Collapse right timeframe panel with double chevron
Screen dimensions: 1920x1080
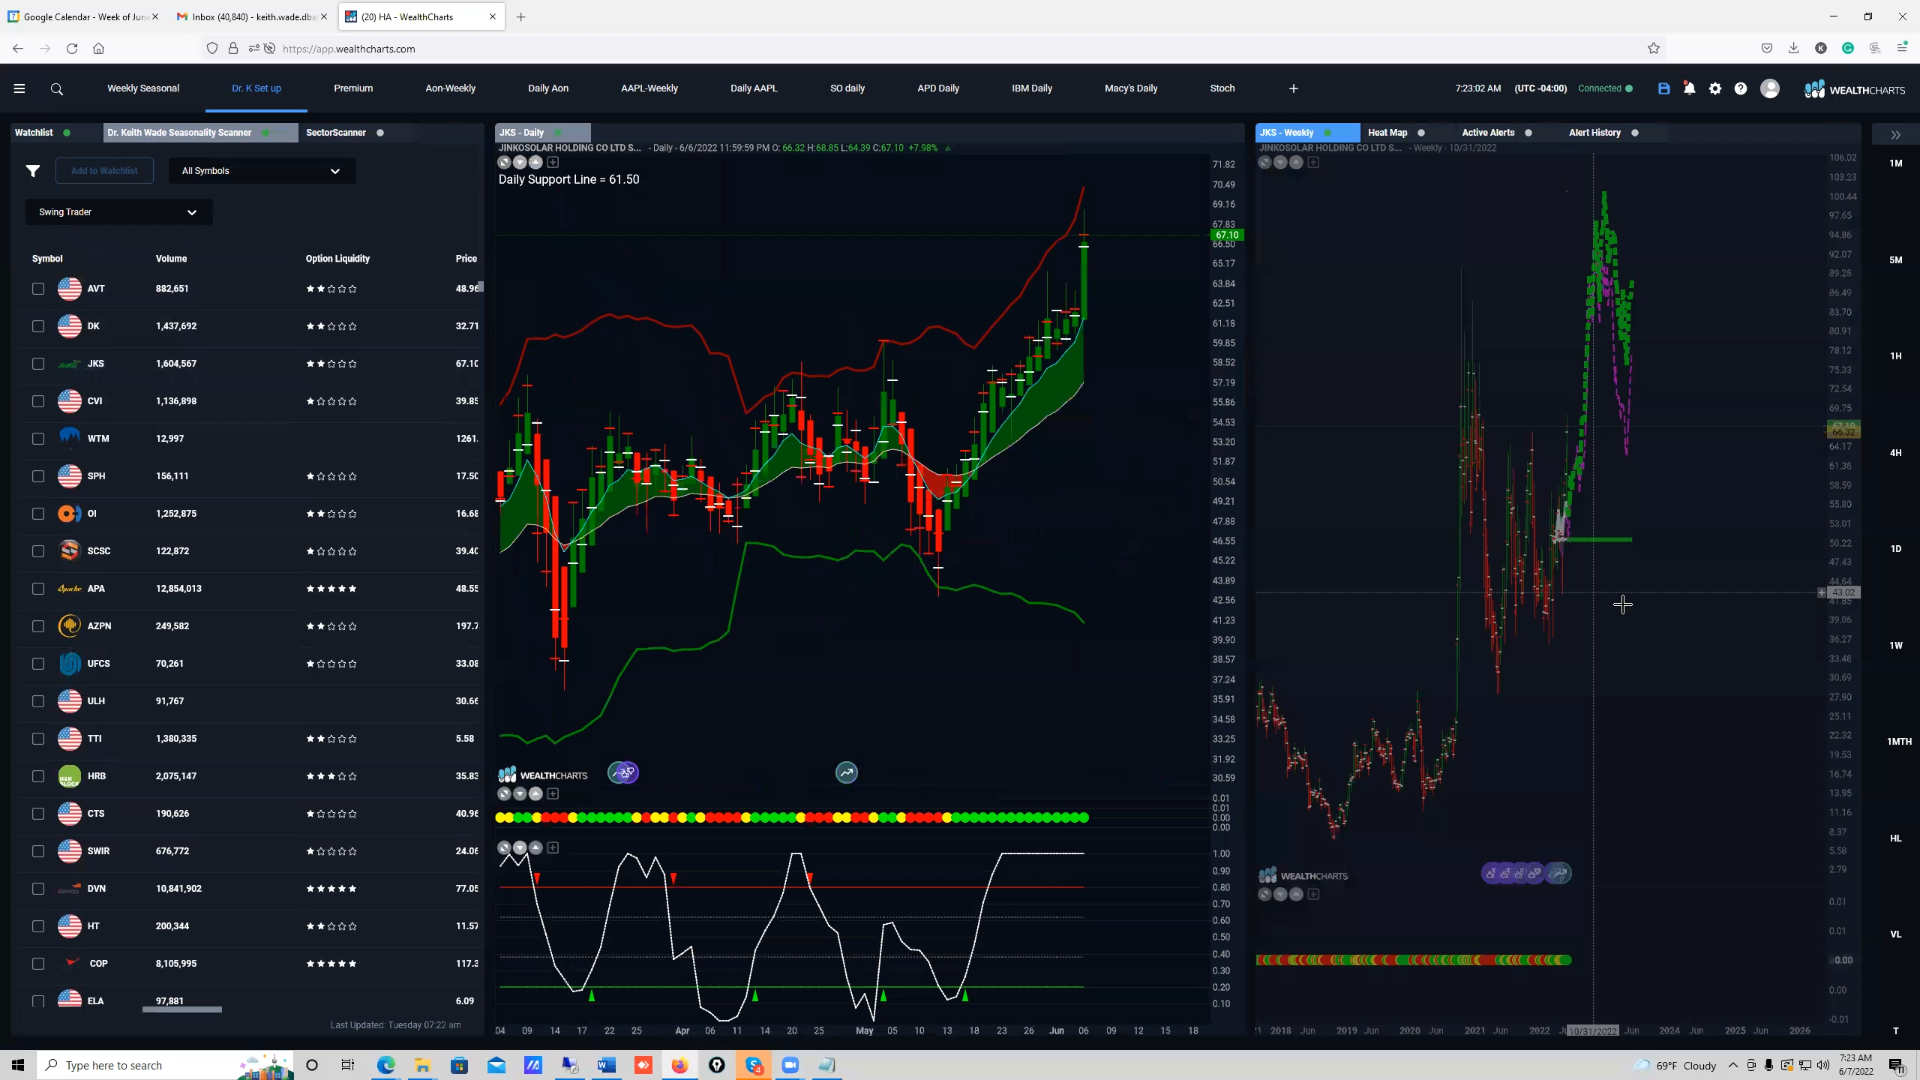(1895, 135)
